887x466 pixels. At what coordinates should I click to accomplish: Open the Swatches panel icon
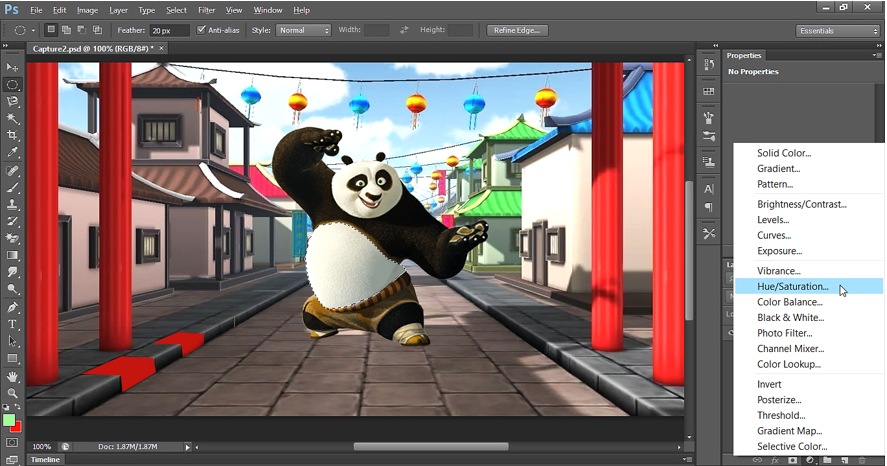click(x=709, y=91)
